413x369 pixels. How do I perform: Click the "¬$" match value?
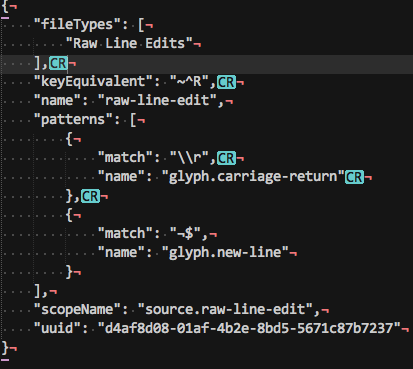pyautogui.click(x=185, y=233)
